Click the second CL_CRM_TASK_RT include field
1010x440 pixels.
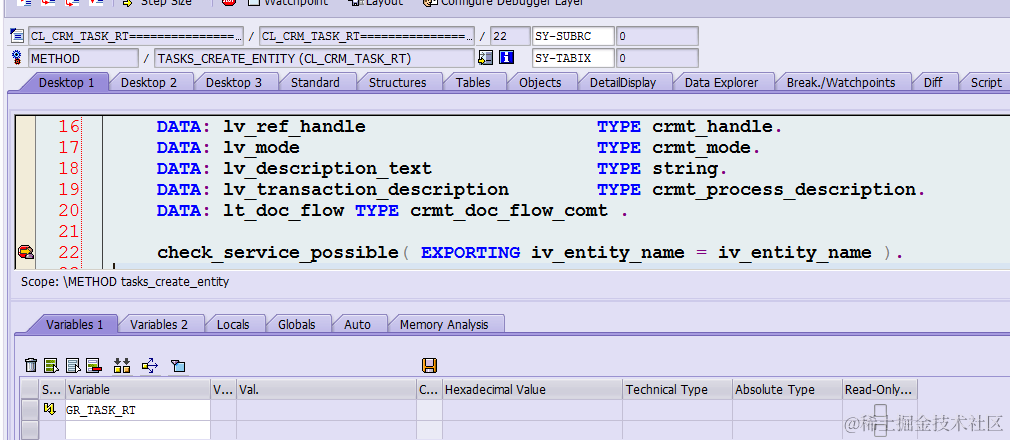click(367, 36)
